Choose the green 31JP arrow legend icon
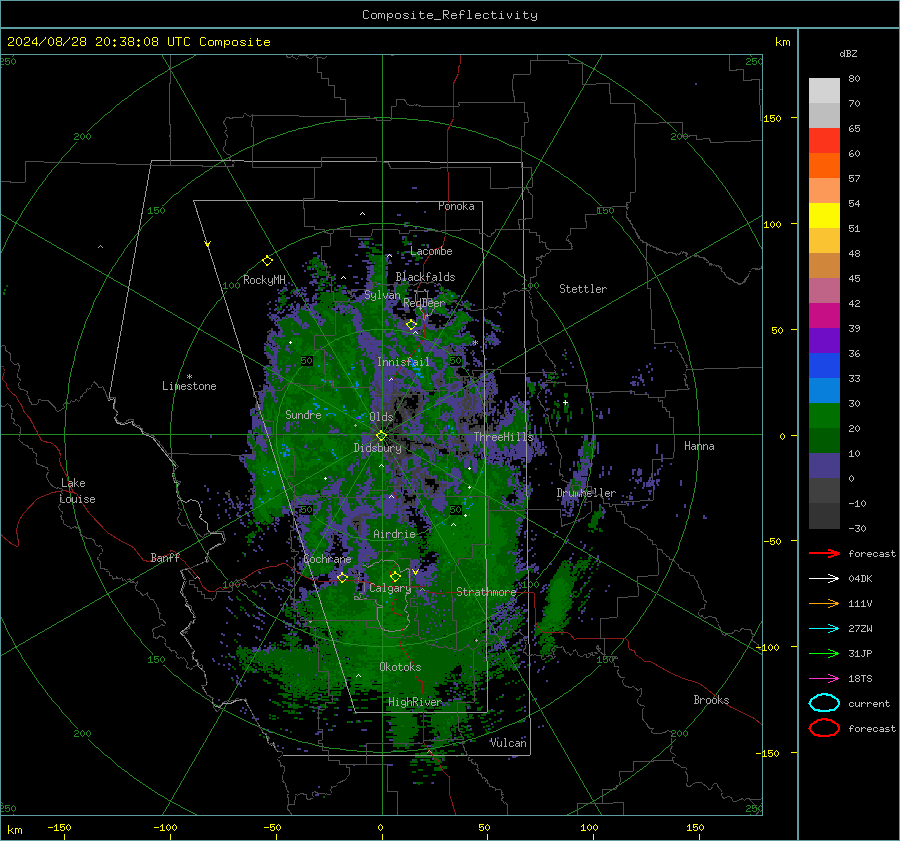 [824, 653]
